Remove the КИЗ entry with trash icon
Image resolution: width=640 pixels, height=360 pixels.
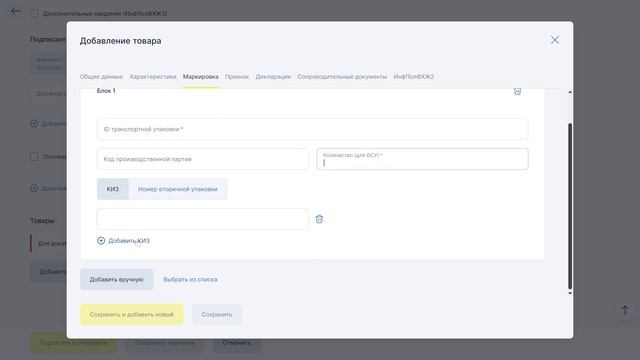tap(319, 219)
